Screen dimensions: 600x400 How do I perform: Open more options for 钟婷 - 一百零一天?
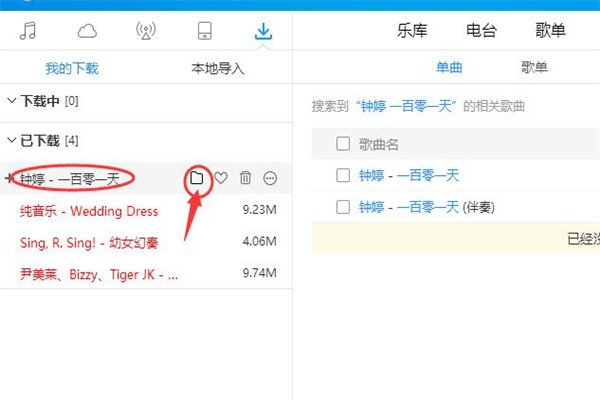(x=270, y=178)
